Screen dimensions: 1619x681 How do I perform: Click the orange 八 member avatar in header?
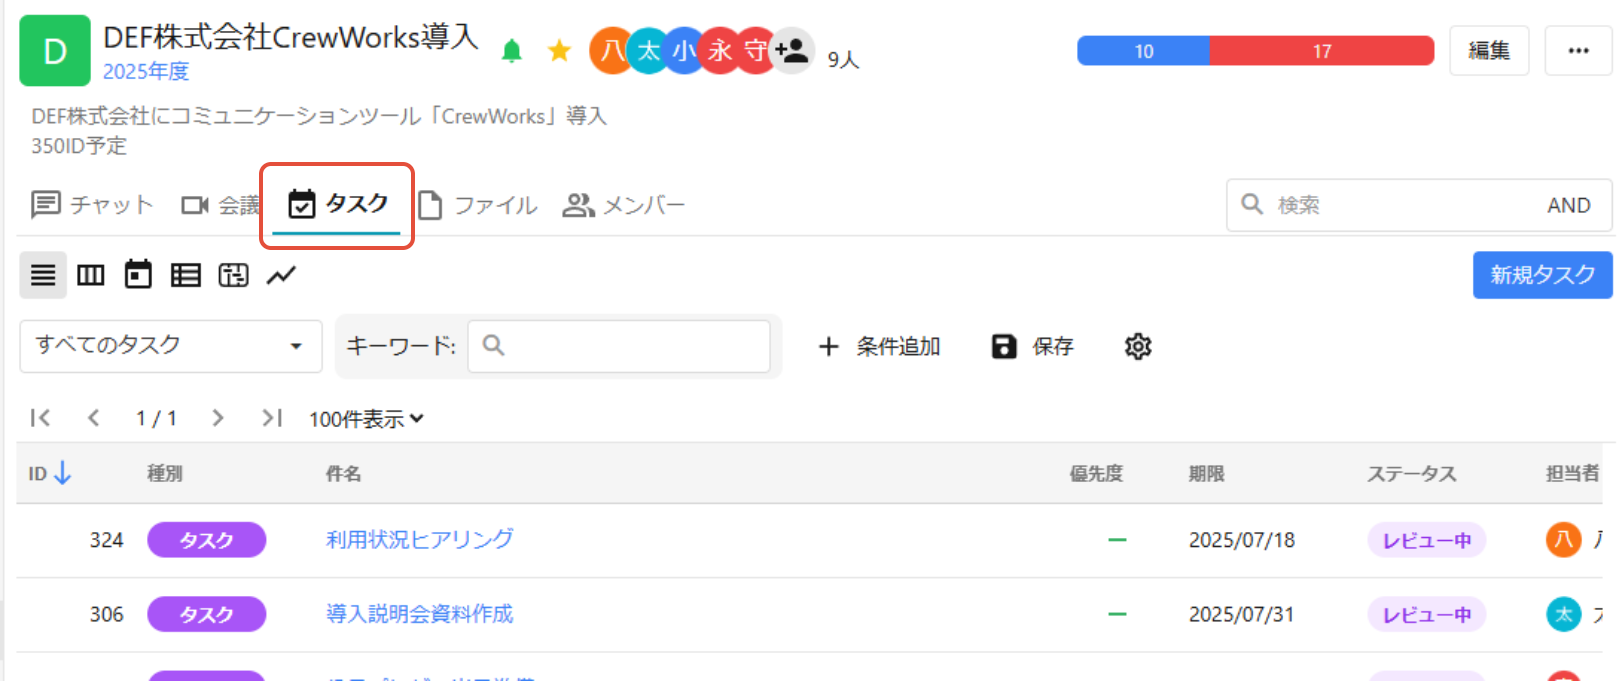pos(611,51)
